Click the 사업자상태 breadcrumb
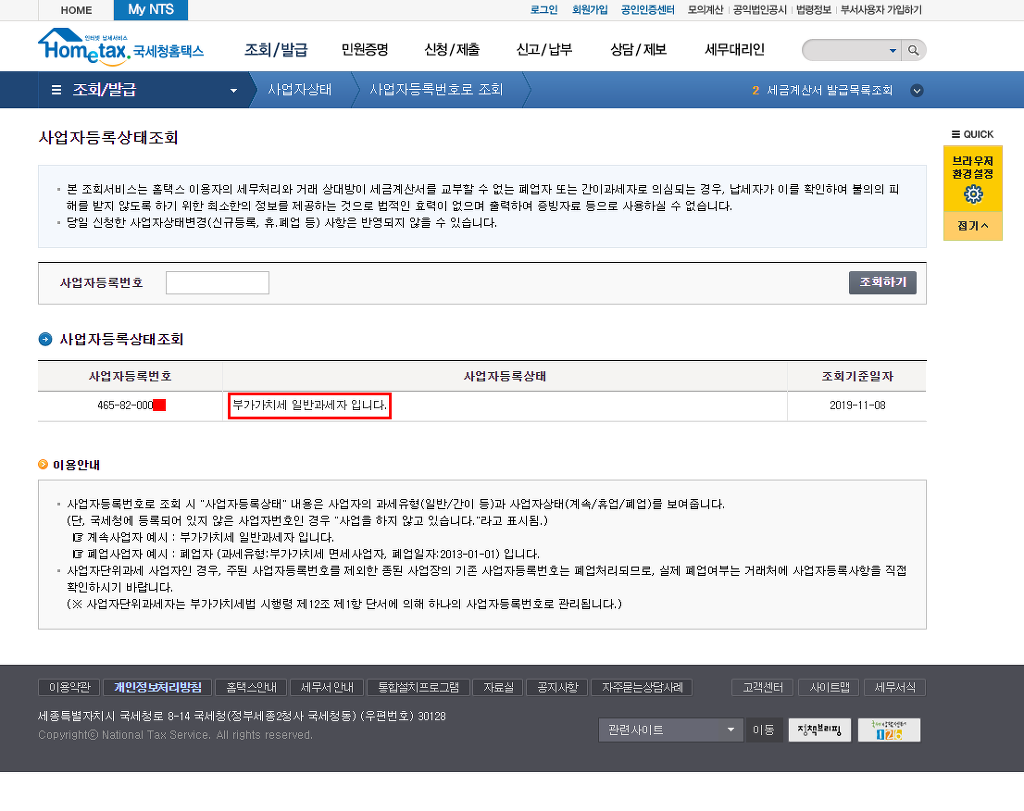 click(300, 89)
